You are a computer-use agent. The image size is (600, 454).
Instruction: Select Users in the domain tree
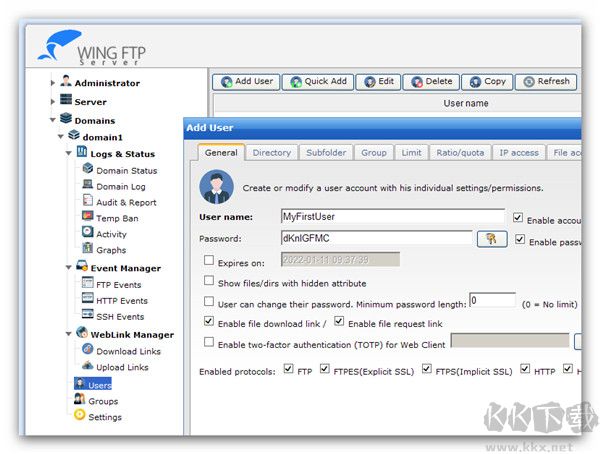[x=93, y=383]
